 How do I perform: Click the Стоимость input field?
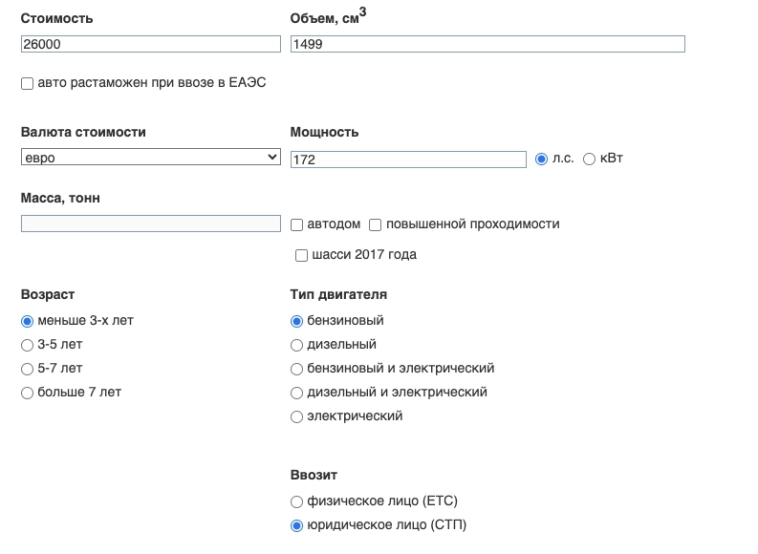point(150,44)
